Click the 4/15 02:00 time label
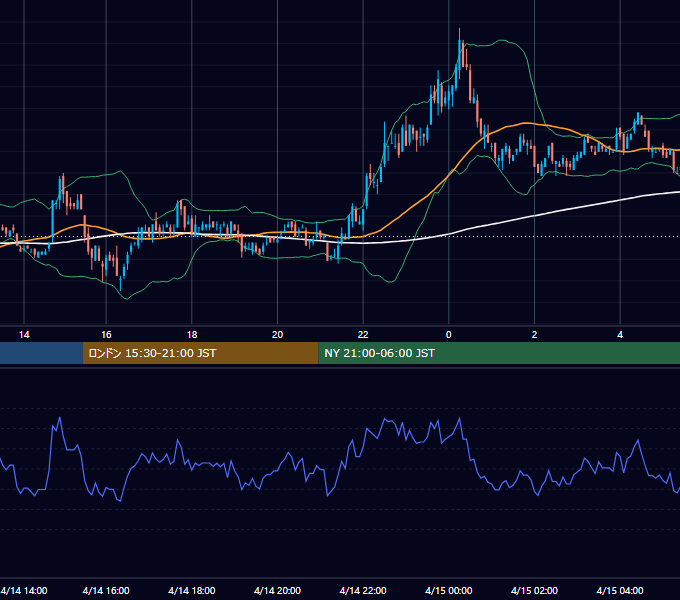Viewport: 680px width, 600px height. click(x=534, y=590)
